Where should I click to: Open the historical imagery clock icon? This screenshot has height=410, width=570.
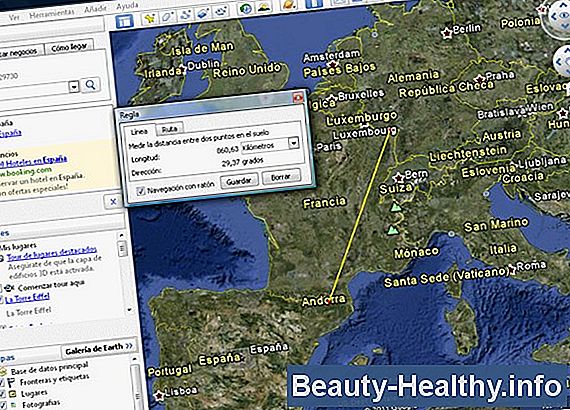click(x=246, y=9)
